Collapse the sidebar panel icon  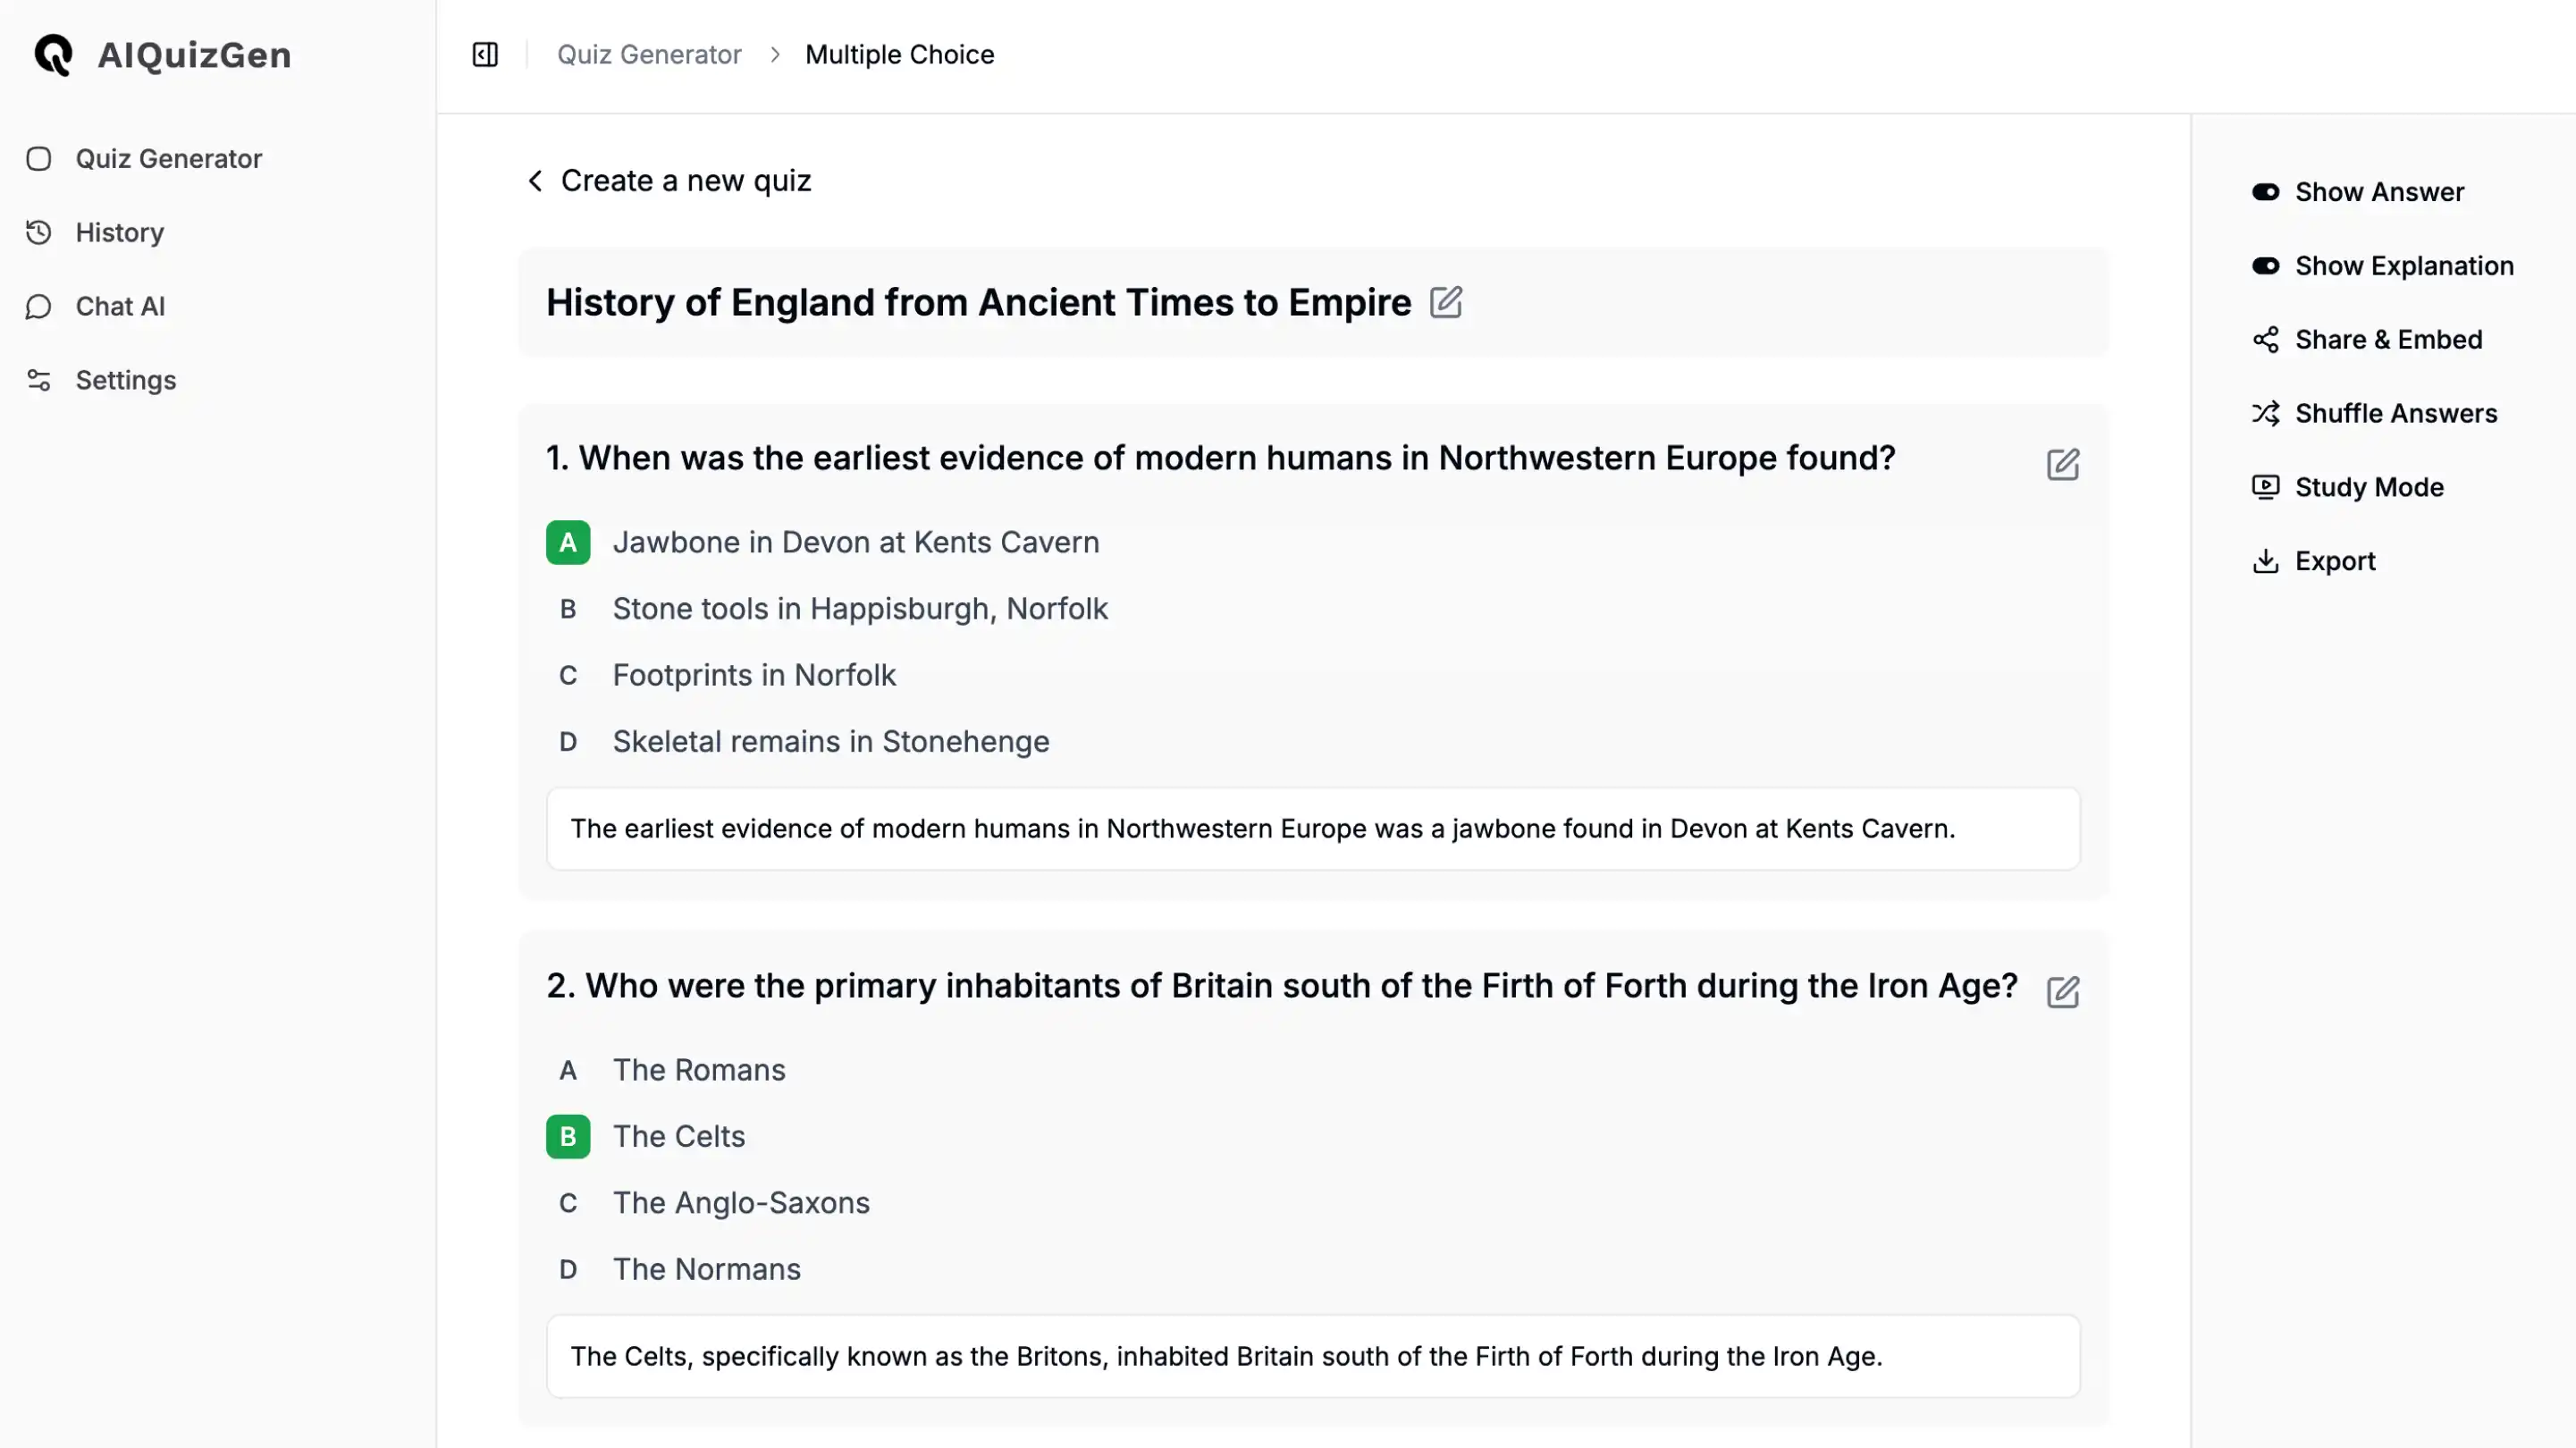point(485,54)
